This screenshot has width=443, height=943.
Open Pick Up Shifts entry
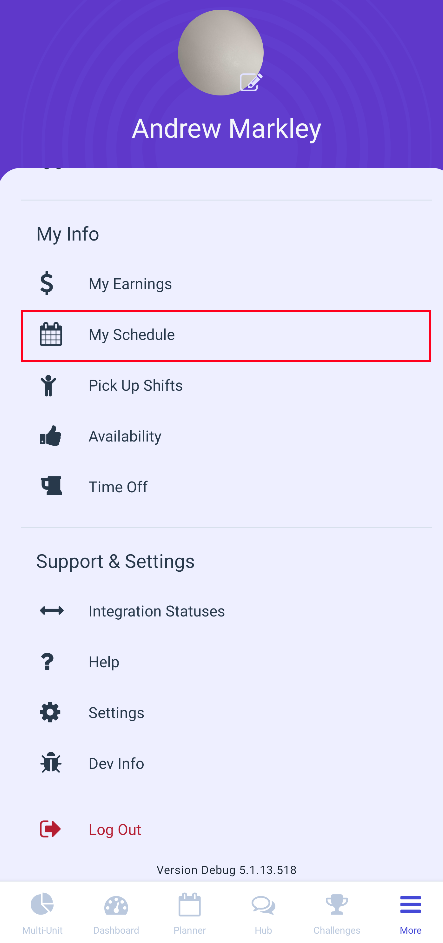point(226,385)
